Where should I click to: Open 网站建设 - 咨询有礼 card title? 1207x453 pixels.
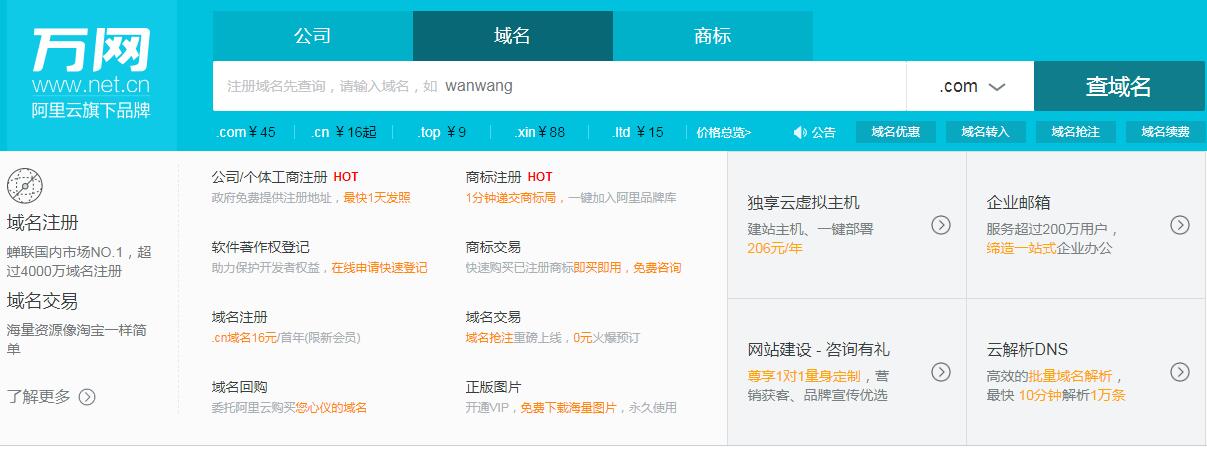(x=819, y=349)
